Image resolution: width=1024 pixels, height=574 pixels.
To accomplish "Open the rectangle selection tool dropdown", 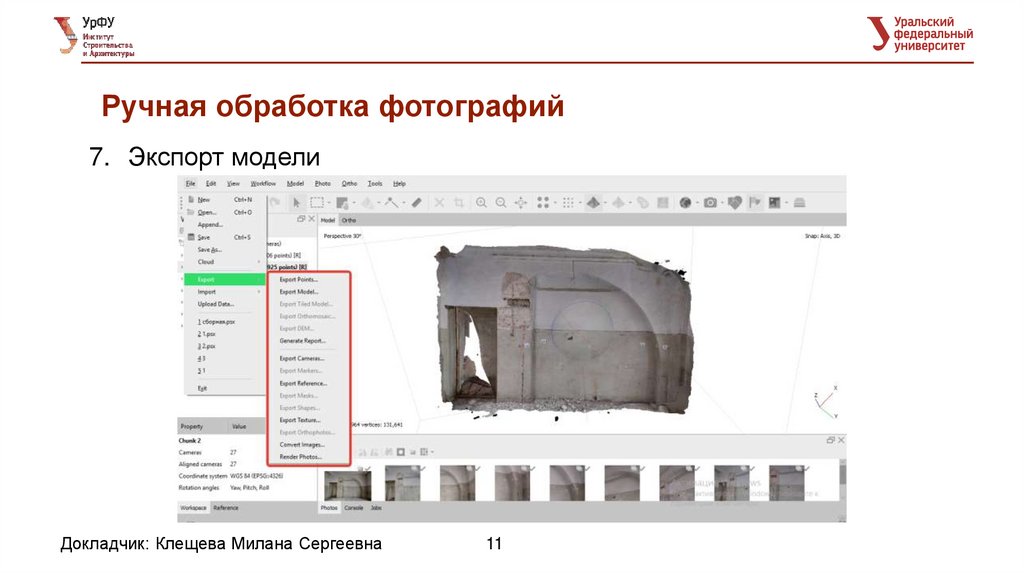I will coord(329,202).
